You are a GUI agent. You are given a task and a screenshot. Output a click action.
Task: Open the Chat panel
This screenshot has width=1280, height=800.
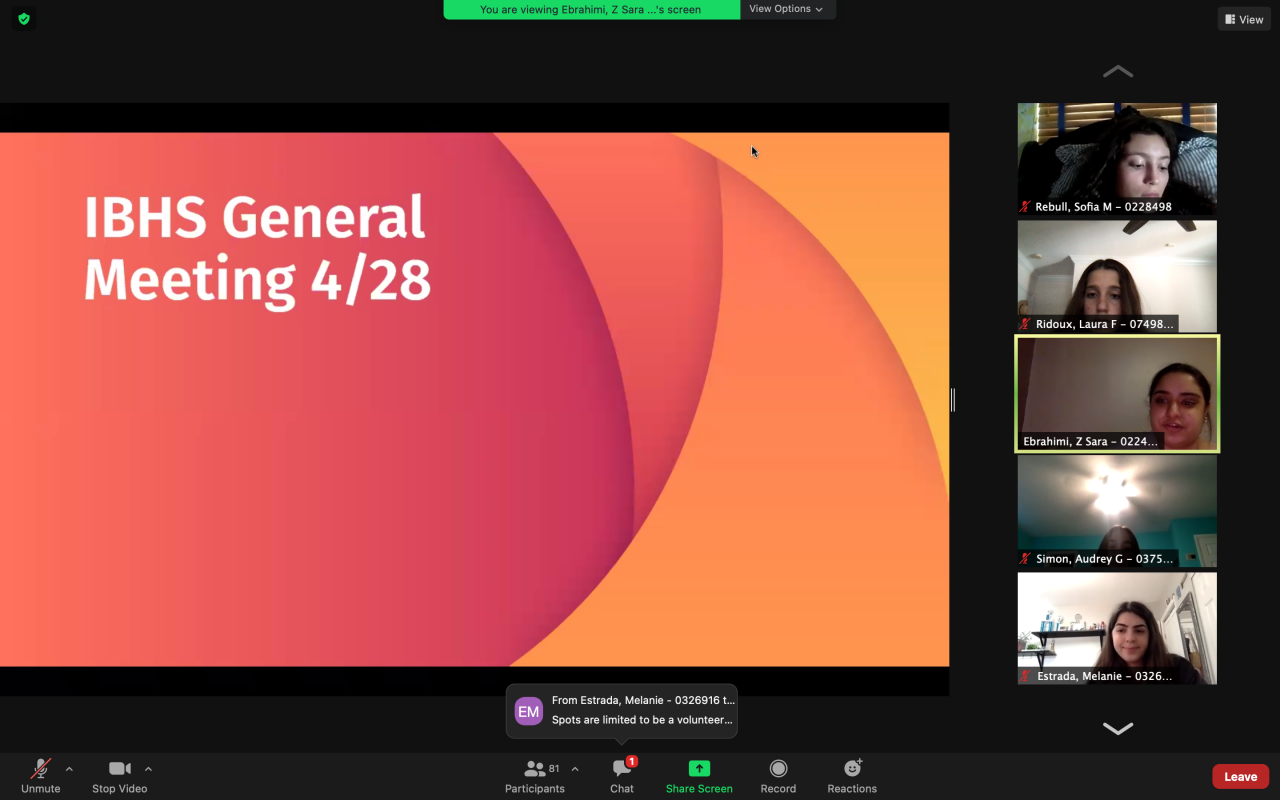click(622, 776)
